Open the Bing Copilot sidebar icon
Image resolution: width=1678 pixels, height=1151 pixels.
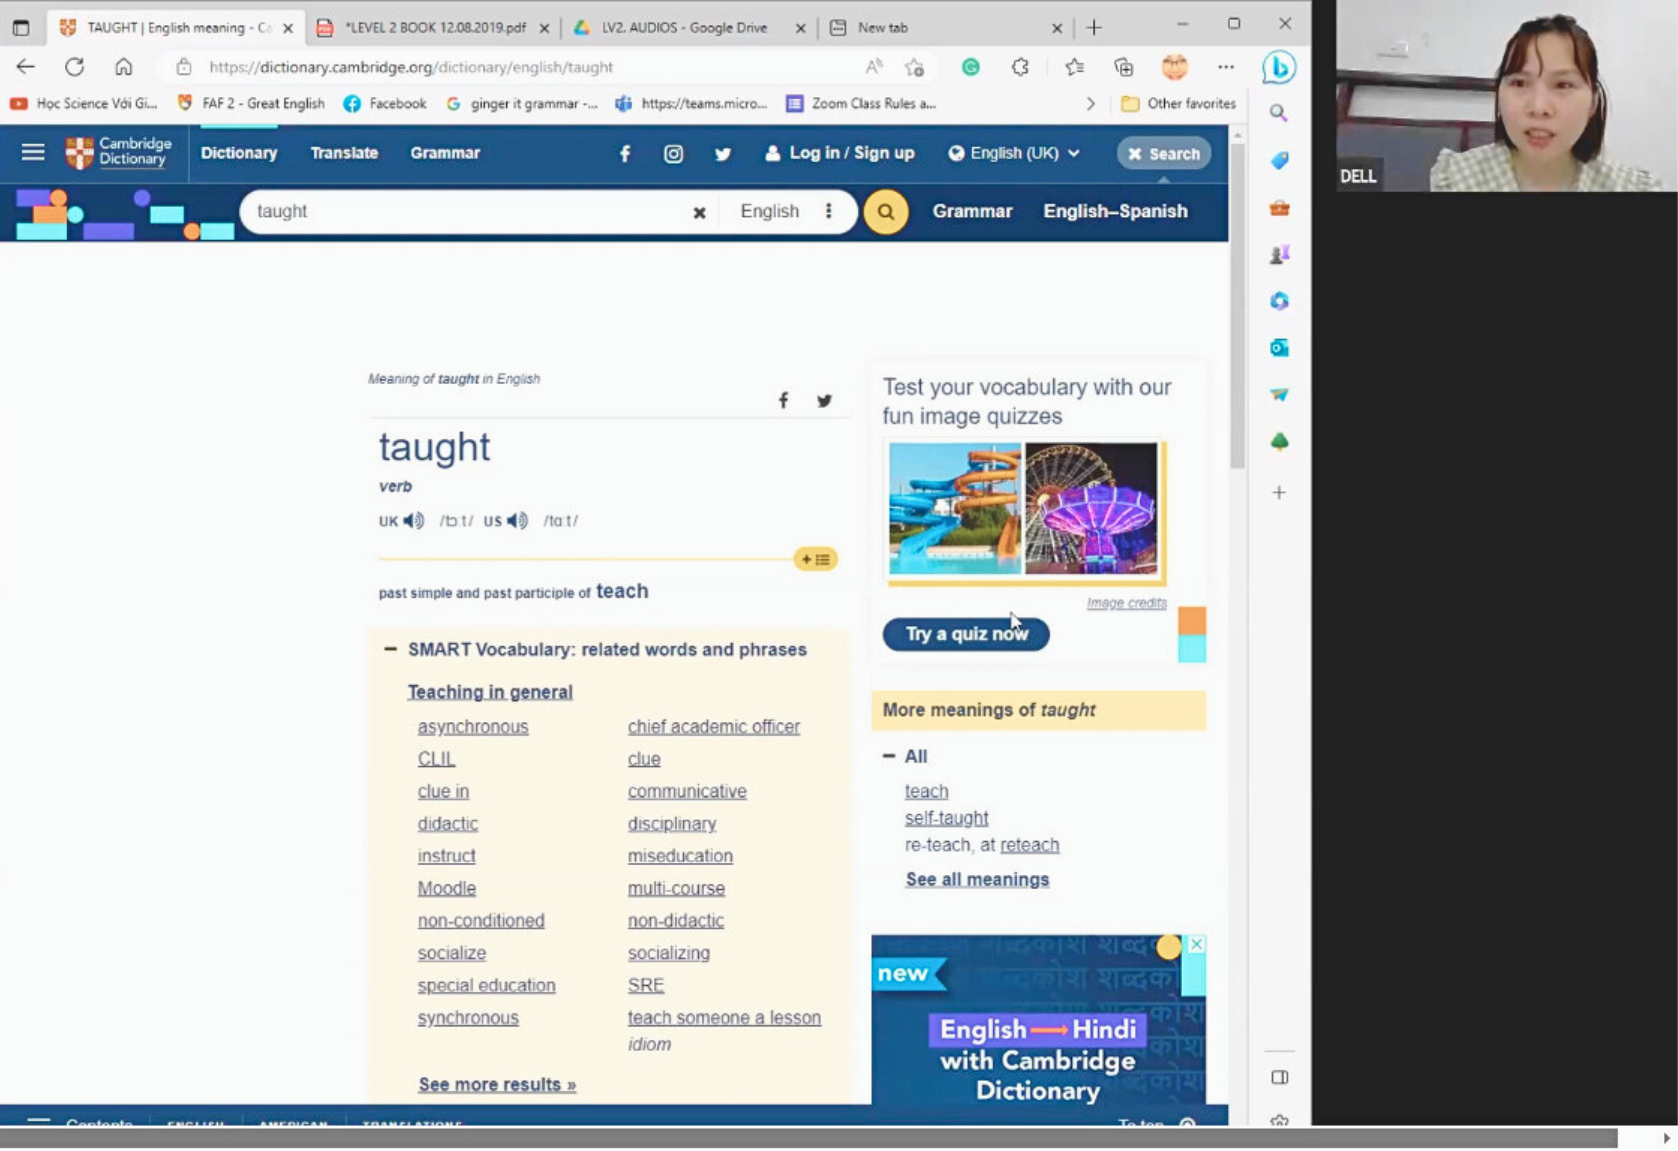(x=1278, y=68)
